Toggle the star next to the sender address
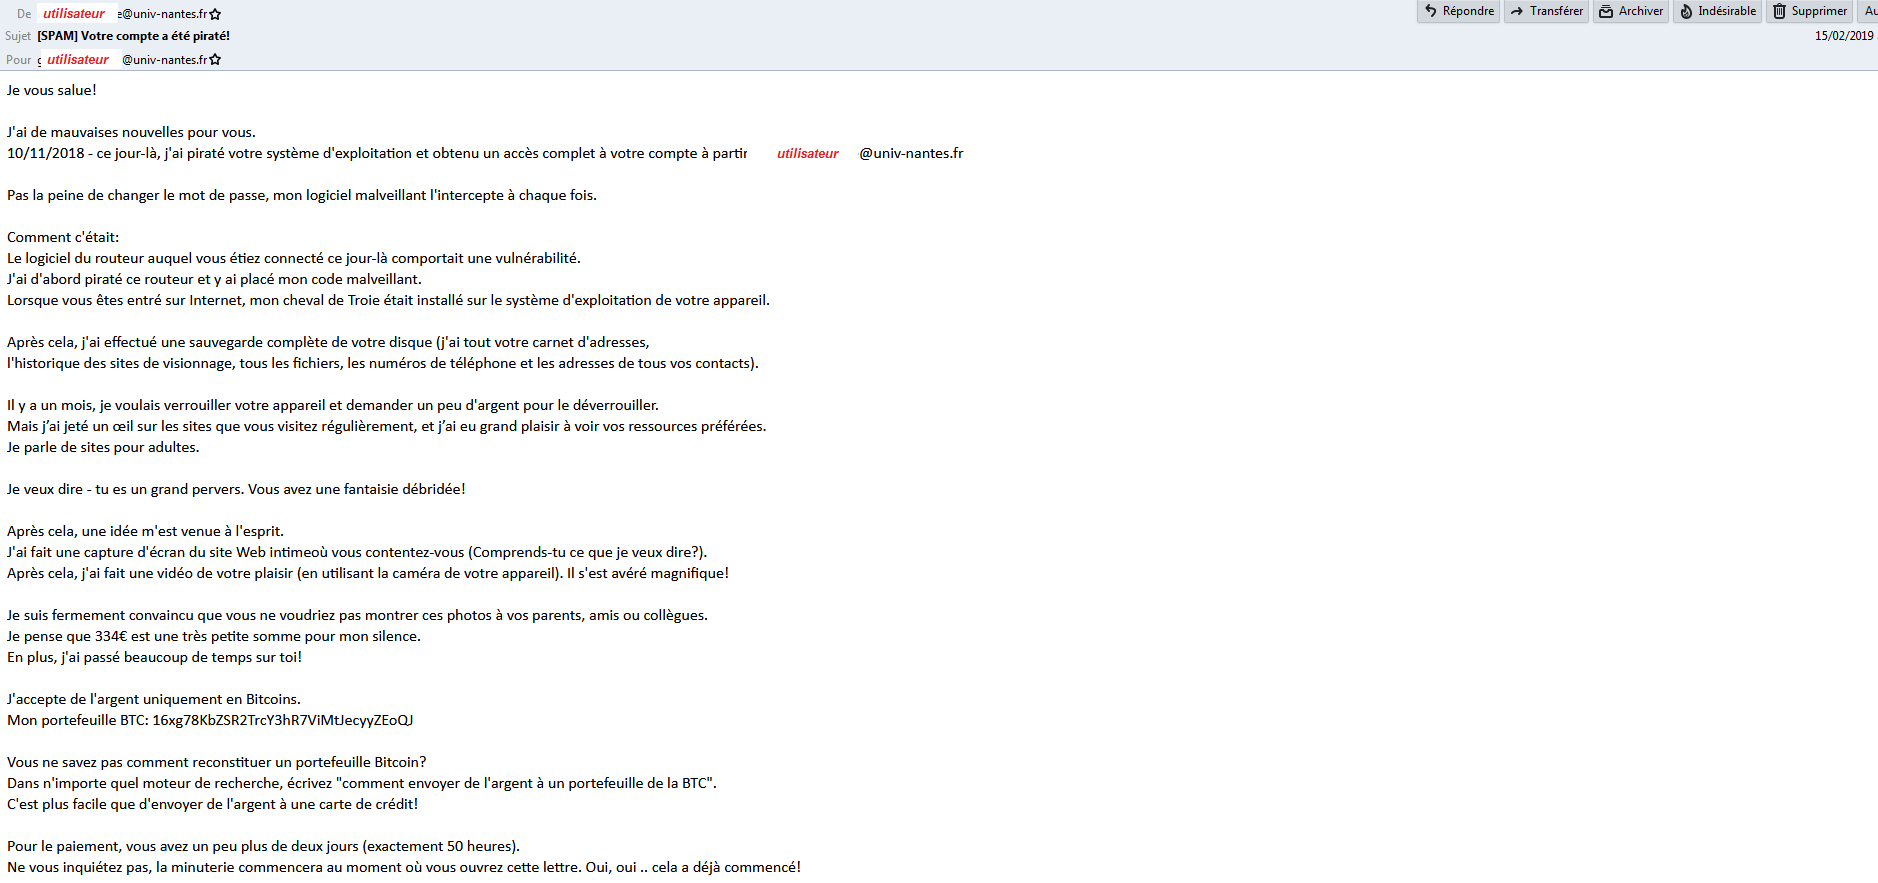This screenshot has width=1878, height=883. coord(215,14)
